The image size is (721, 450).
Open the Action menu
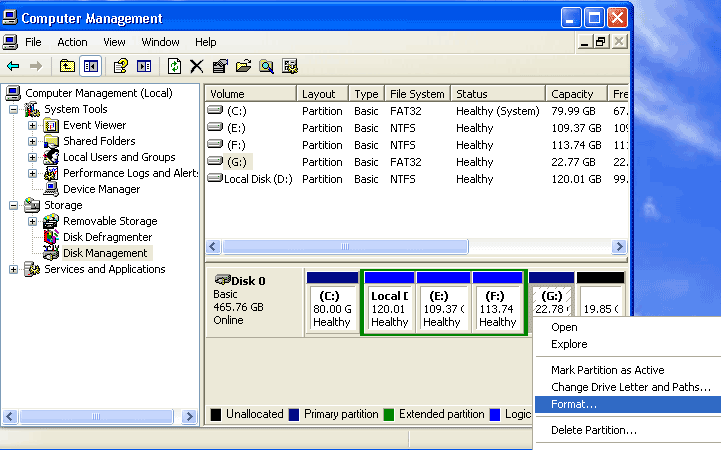pyautogui.click(x=72, y=42)
